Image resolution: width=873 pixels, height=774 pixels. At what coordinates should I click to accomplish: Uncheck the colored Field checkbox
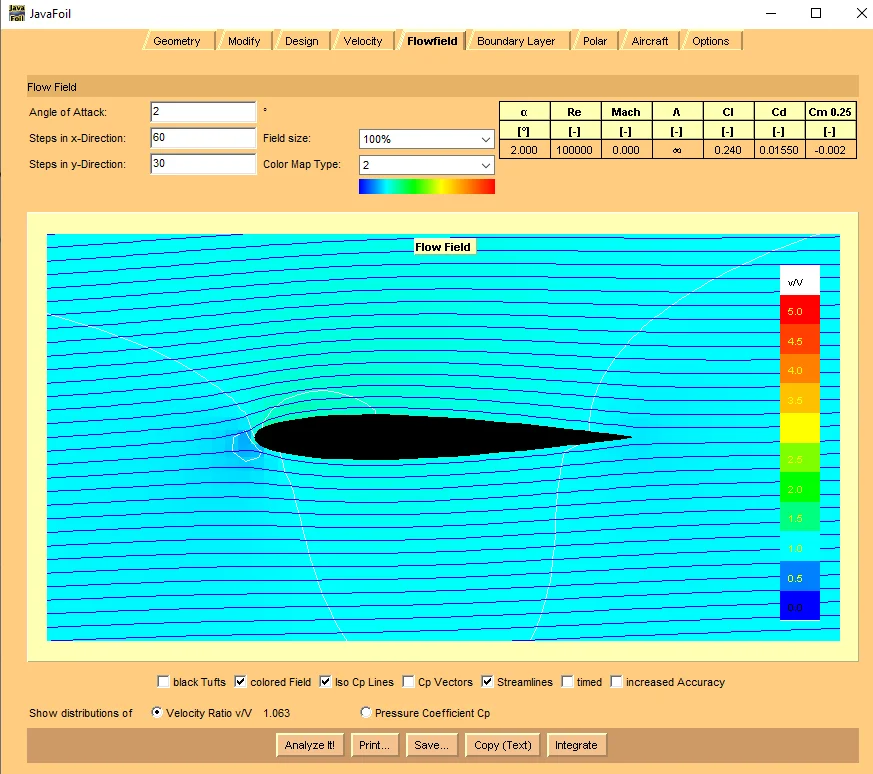coord(241,682)
